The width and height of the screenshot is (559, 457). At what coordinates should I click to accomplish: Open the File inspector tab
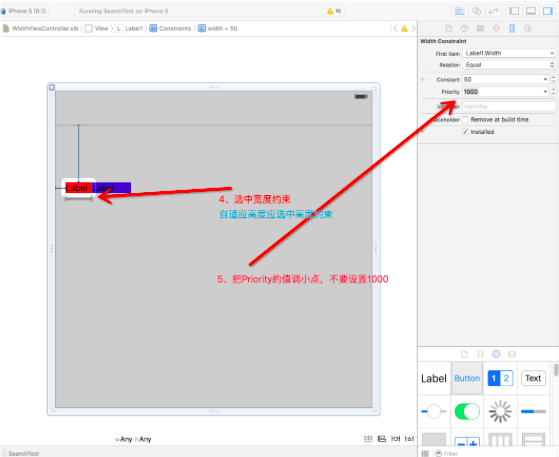(448, 29)
